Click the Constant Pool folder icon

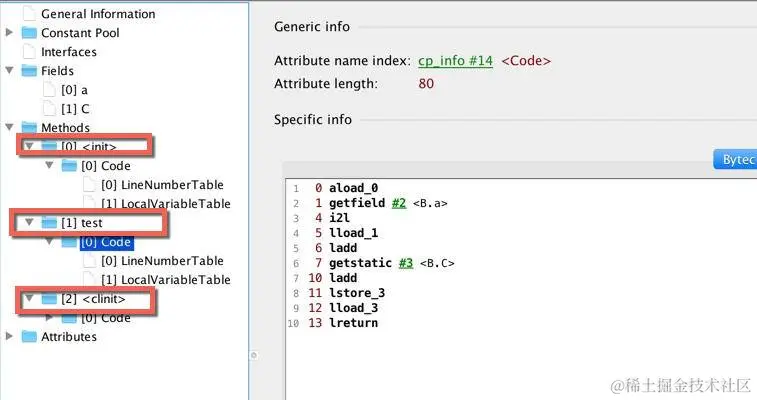click(29, 33)
